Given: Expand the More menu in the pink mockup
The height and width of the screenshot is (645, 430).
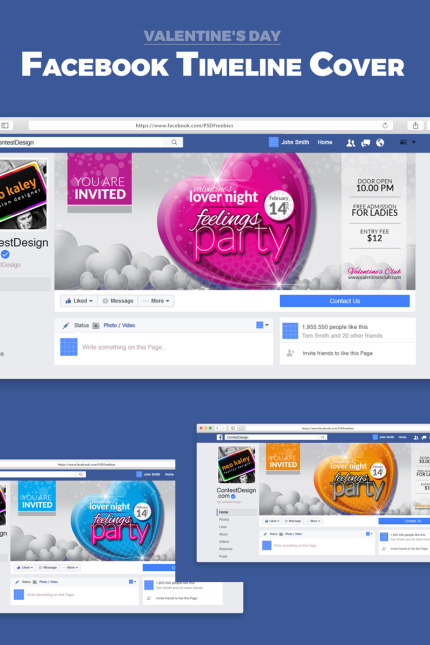Looking at the screenshot, I should 156,301.
